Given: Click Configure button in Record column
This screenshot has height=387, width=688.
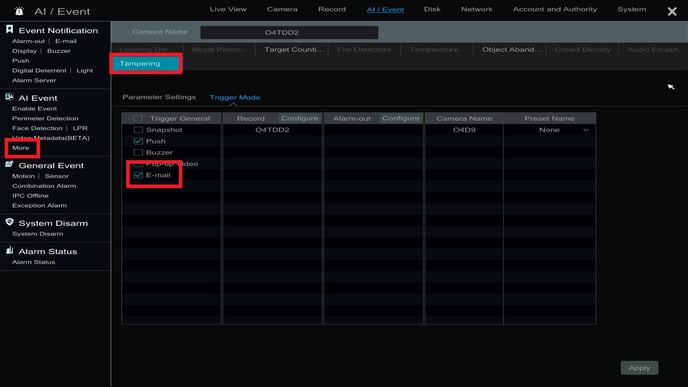Looking at the screenshot, I should coord(300,118).
